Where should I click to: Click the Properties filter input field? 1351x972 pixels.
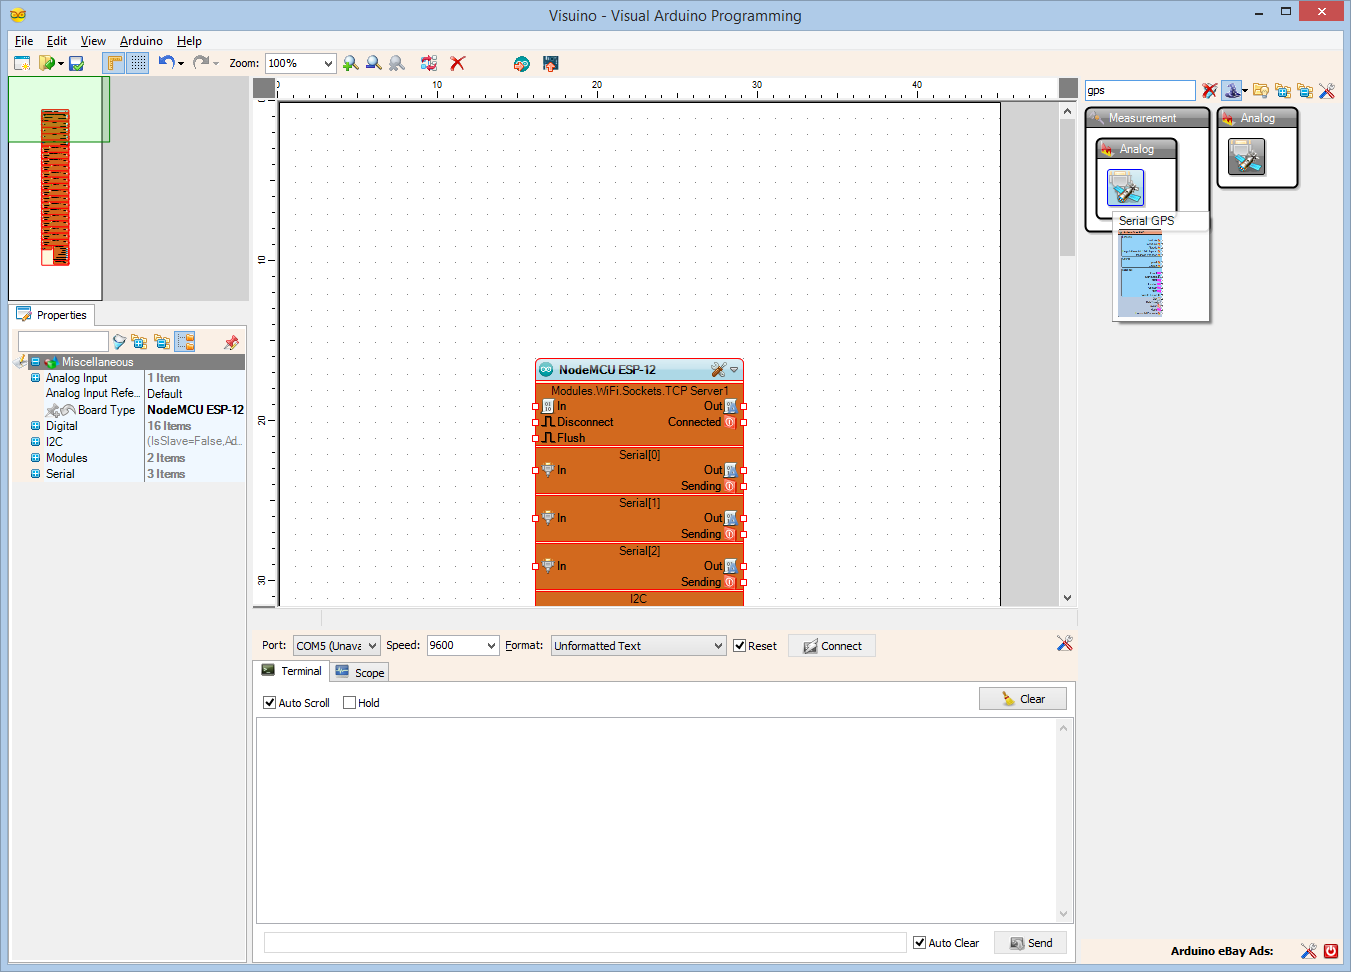(x=63, y=342)
